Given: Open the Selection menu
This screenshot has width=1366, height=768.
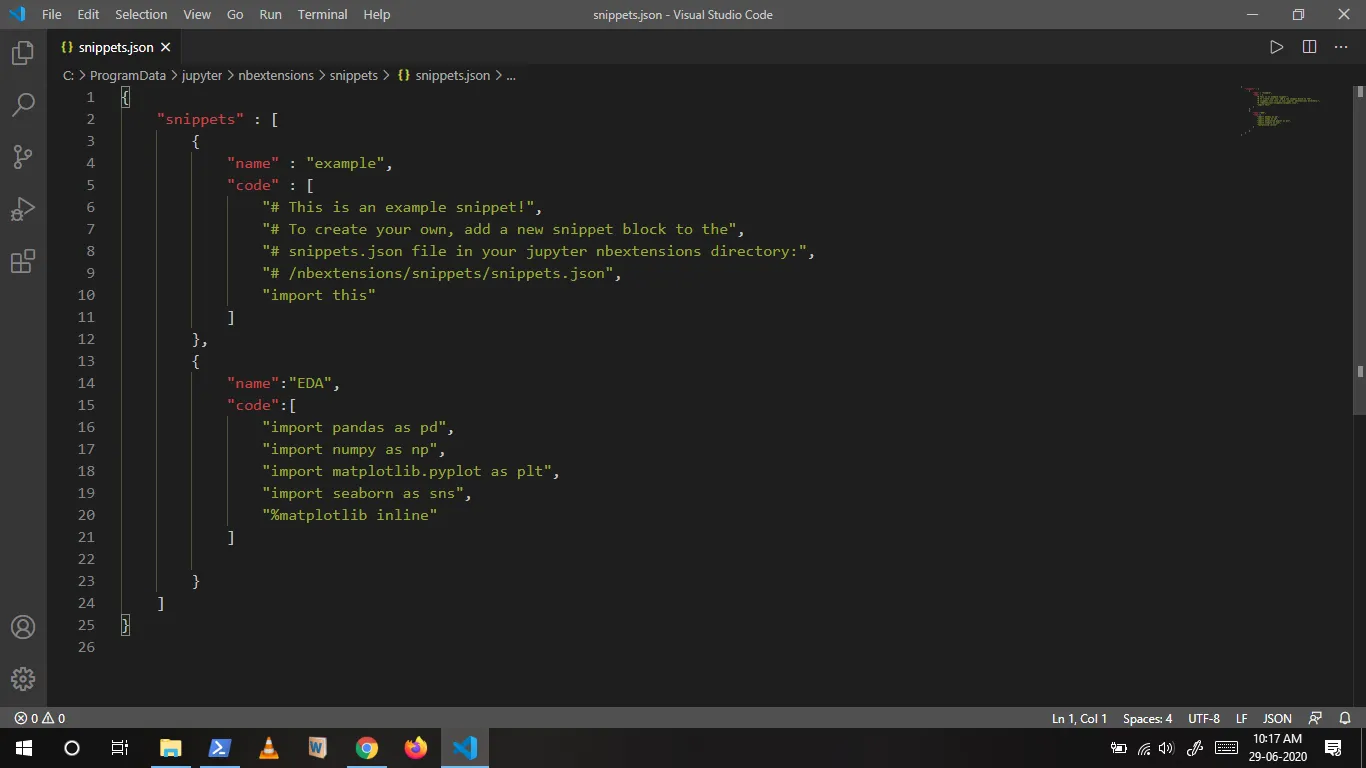Looking at the screenshot, I should point(141,14).
